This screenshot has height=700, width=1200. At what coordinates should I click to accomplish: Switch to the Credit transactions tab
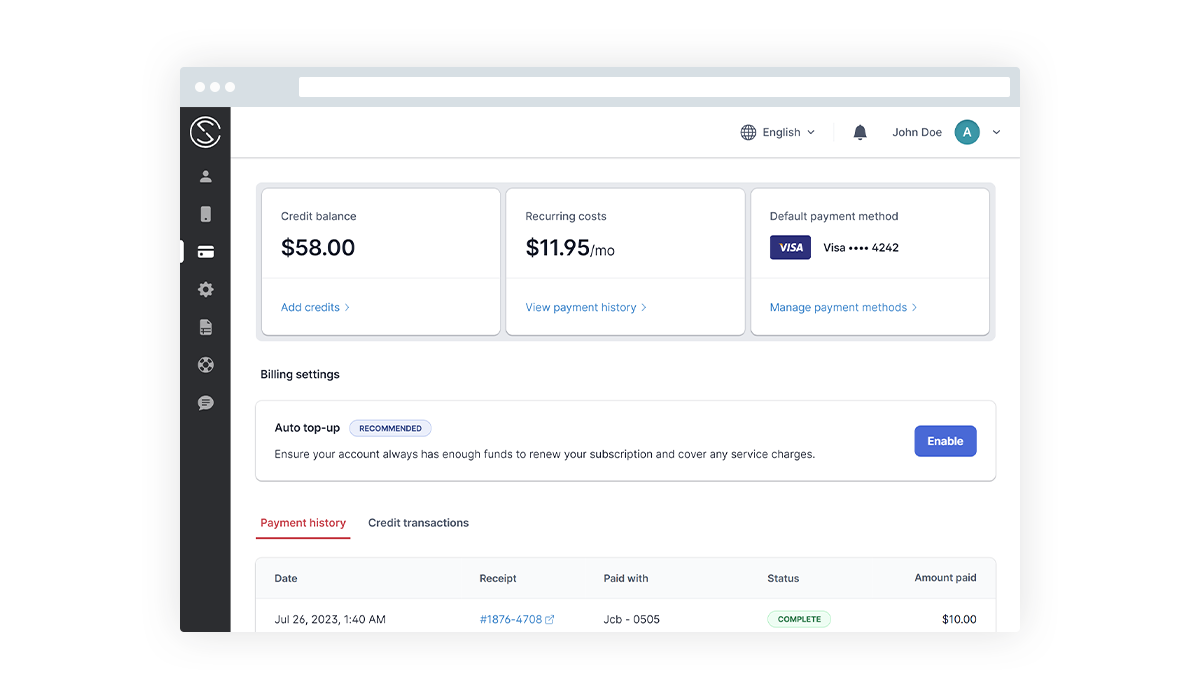418,523
